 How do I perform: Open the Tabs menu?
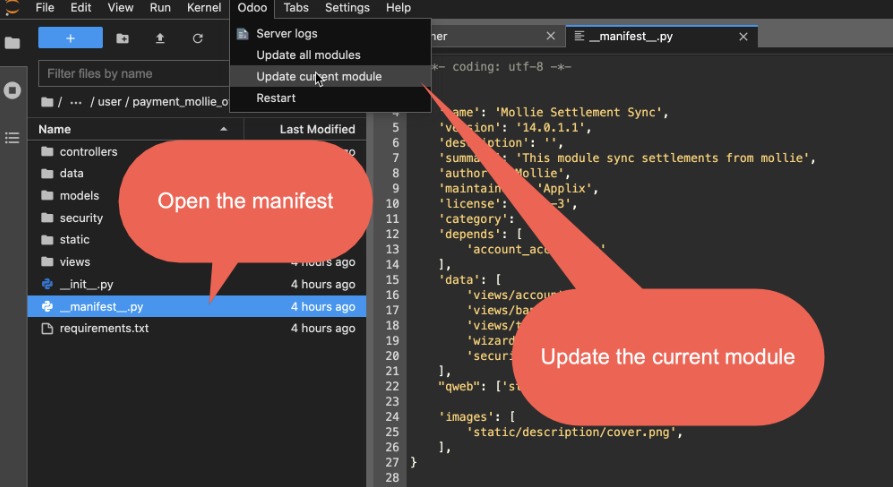click(x=296, y=7)
